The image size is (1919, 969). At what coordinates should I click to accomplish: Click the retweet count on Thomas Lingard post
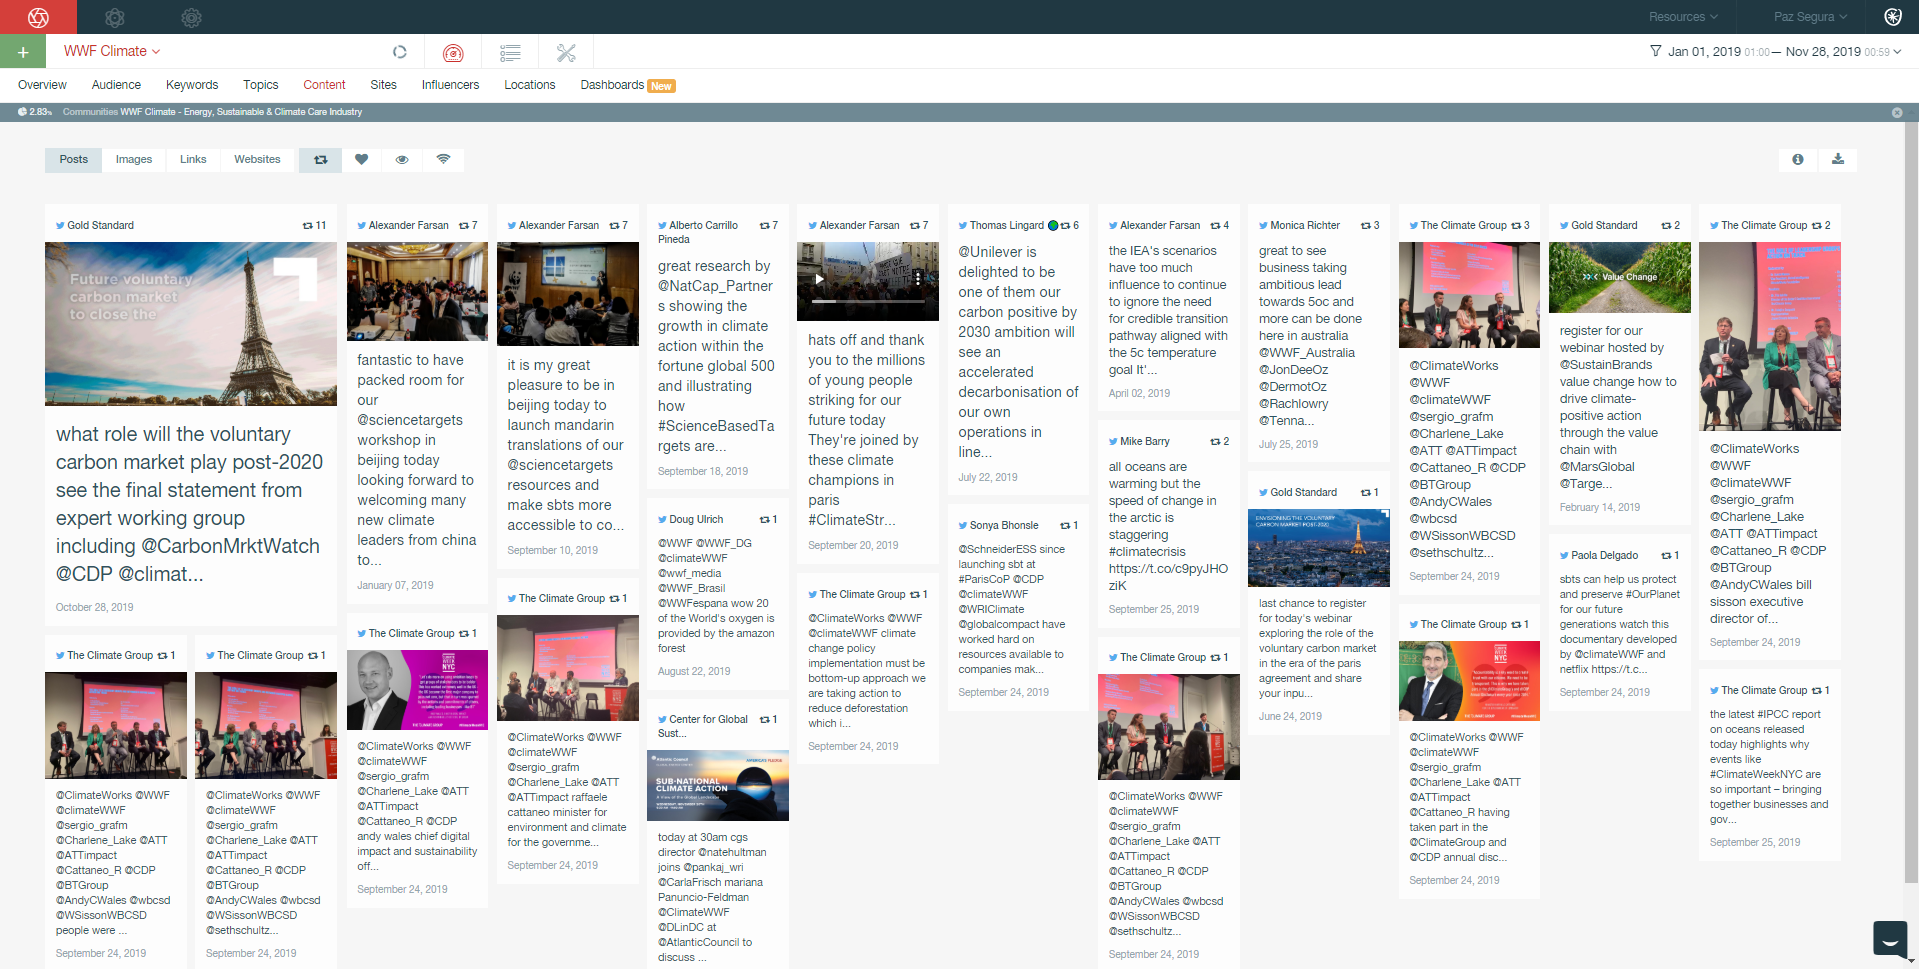pyautogui.click(x=1070, y=226)
